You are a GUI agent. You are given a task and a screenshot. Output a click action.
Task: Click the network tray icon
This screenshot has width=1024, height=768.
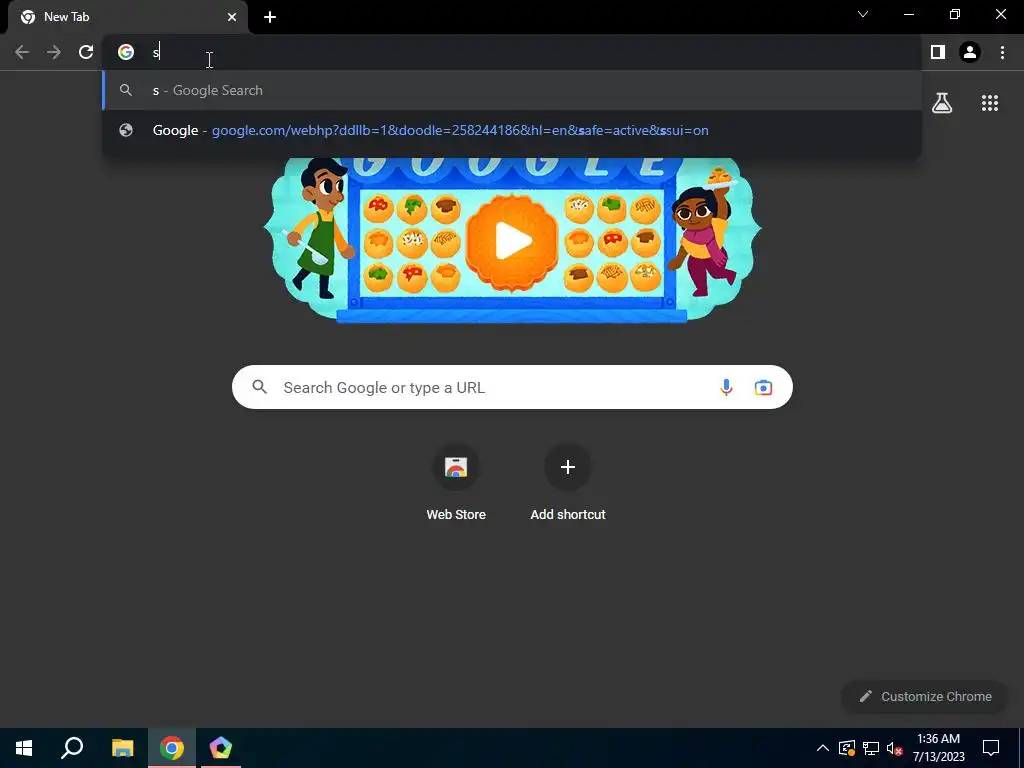click(x=871, y=748)
